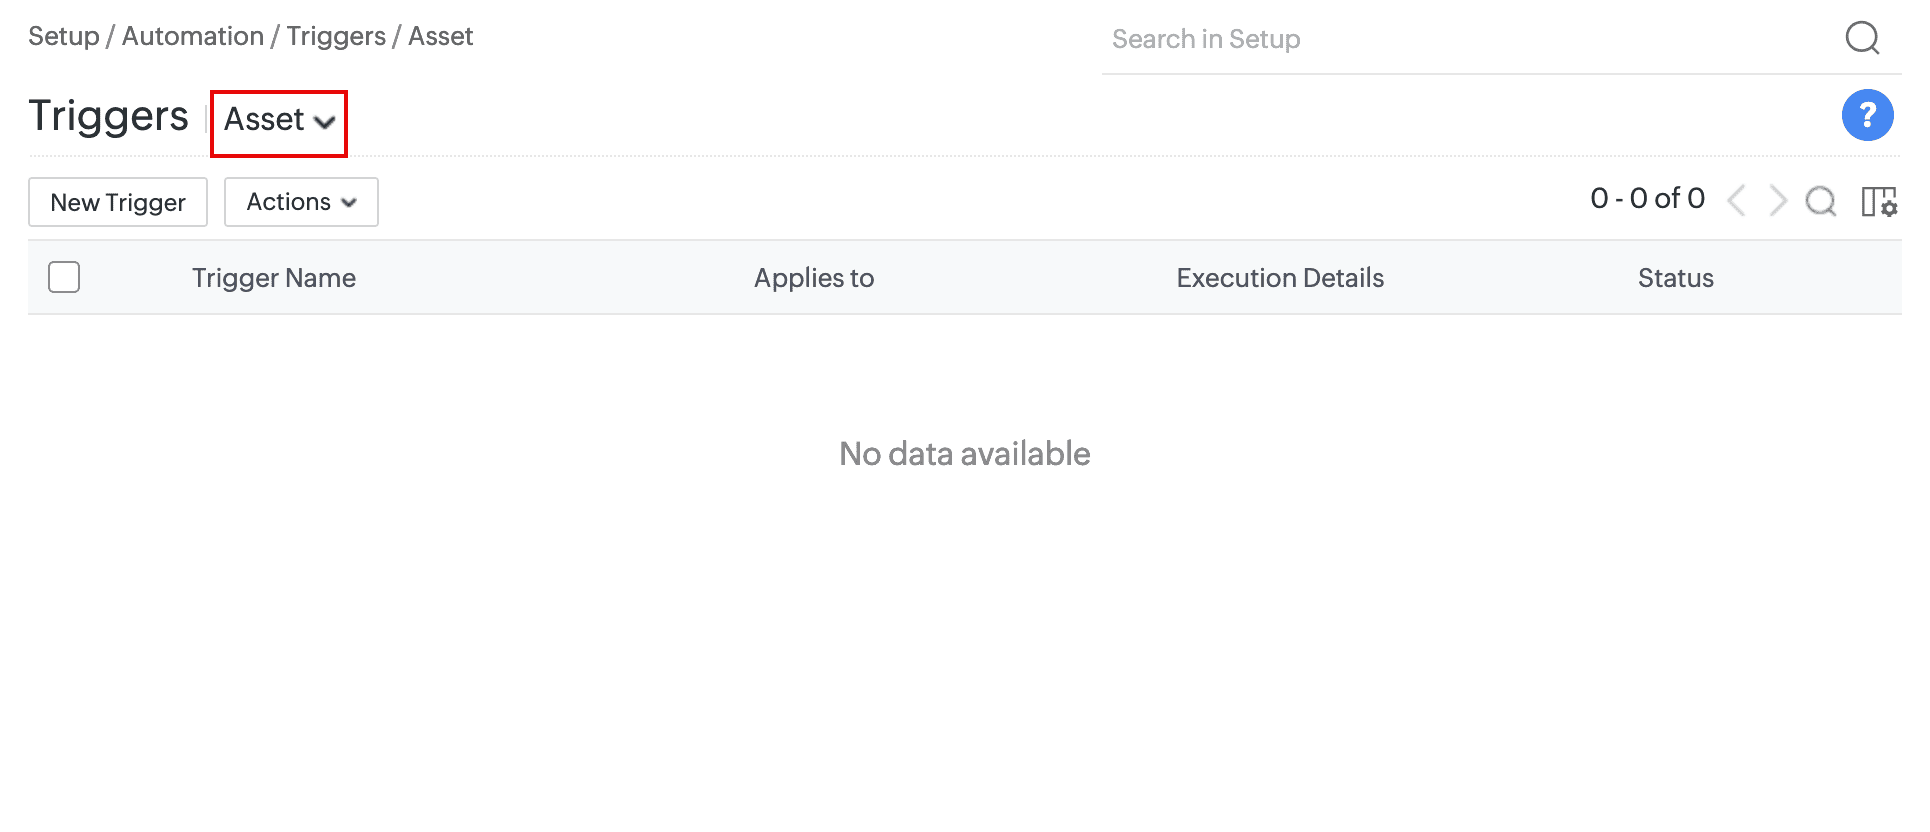Open the column settings icon
1930x832 pixels.
1879,201
